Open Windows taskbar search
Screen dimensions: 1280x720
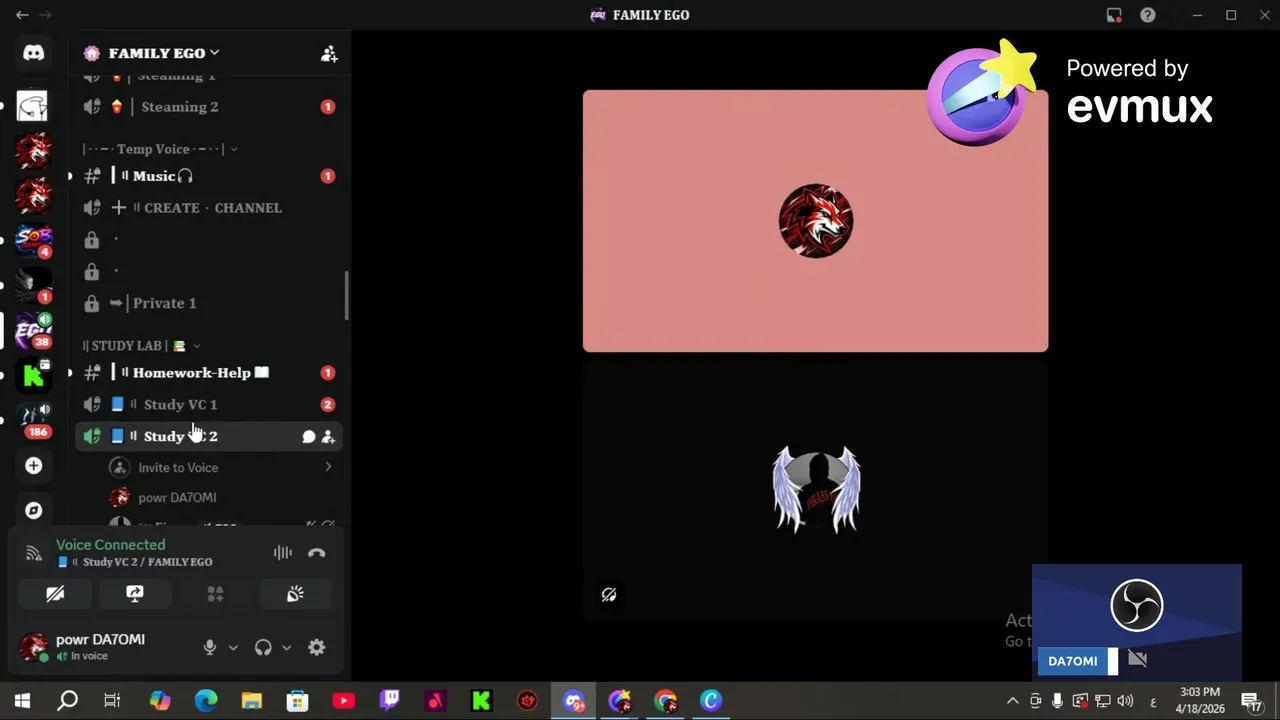point(67,701)
